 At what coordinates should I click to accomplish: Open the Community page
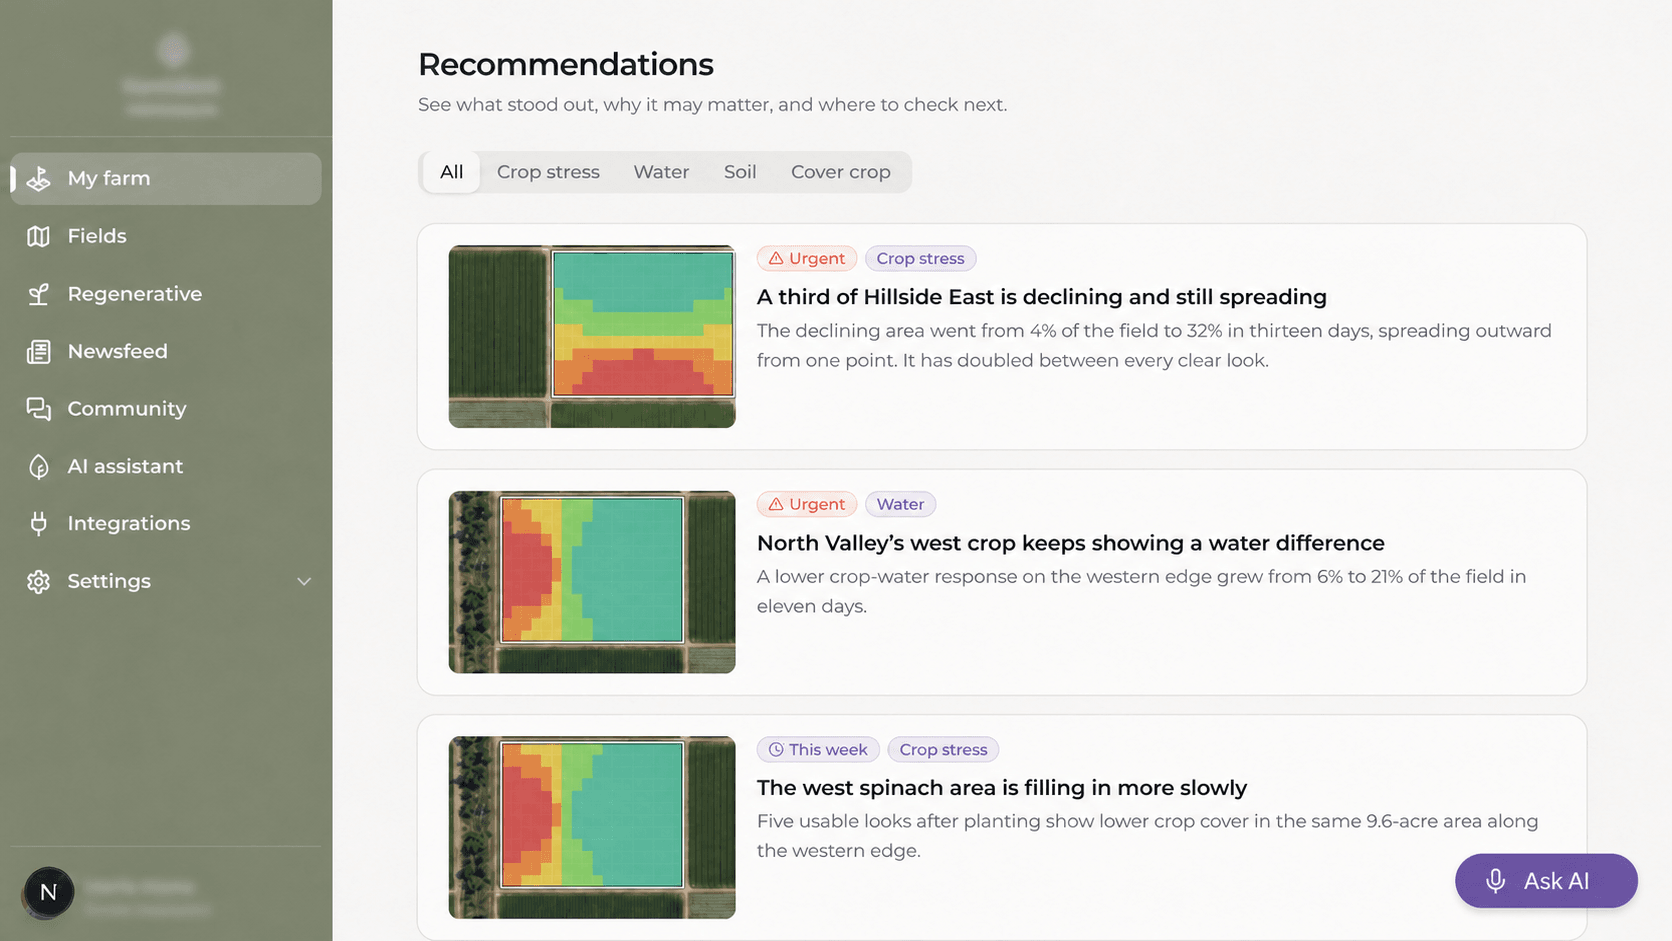(166, 409)
